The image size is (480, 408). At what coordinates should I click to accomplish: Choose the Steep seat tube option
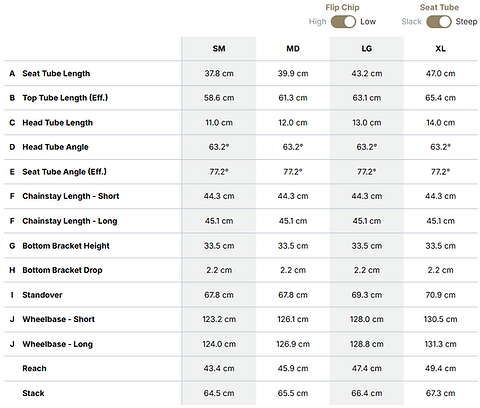click(x=466, y=22)
